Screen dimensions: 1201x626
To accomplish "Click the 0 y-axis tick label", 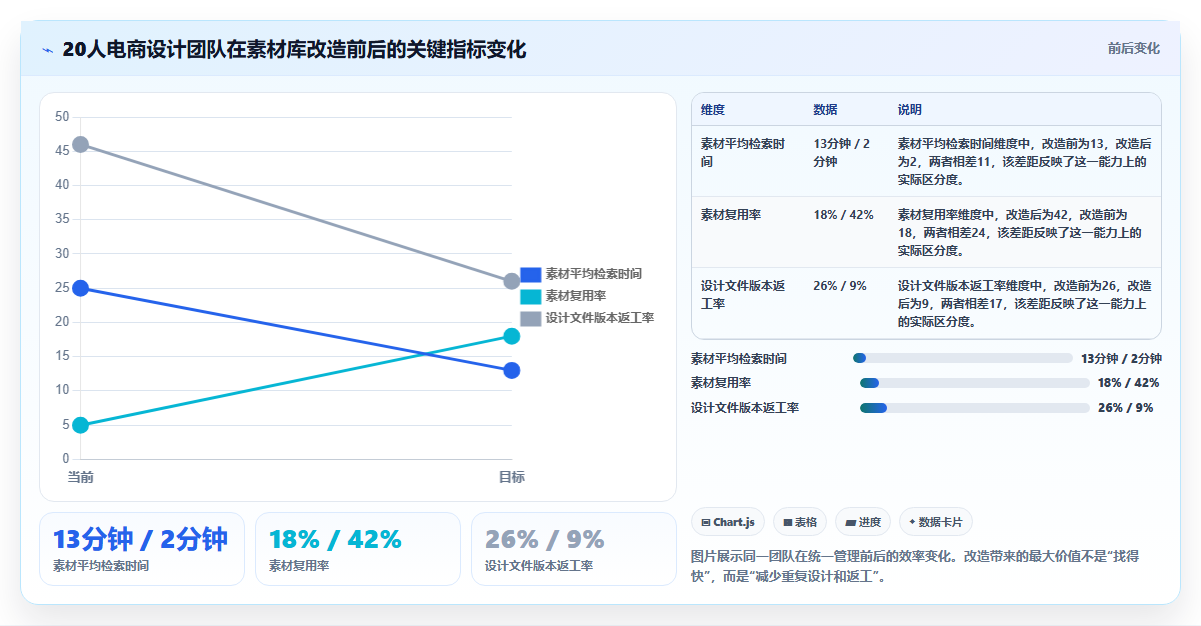I will point(66,459).
